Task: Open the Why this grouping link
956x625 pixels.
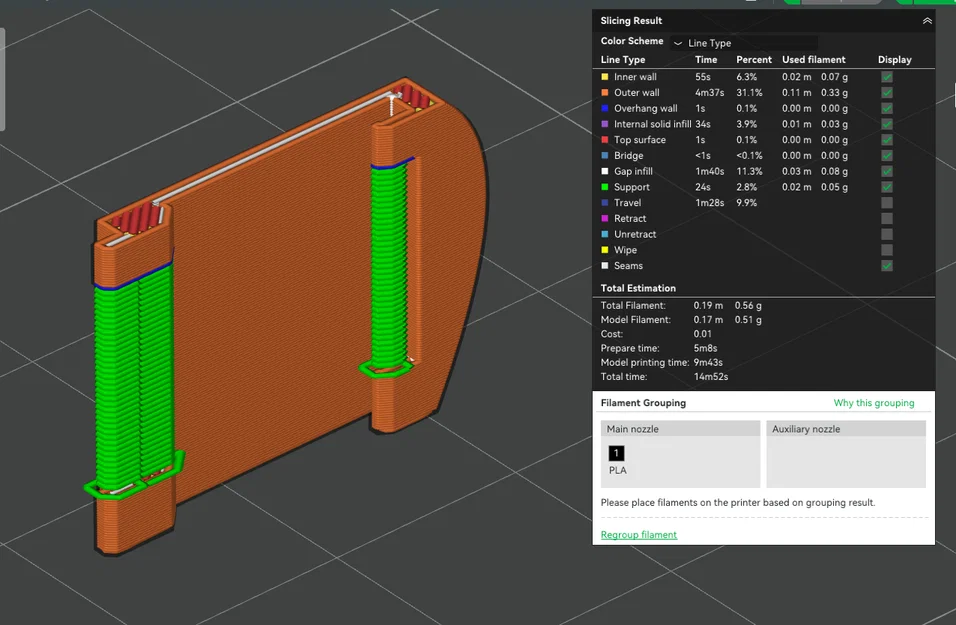Action: click(x=874, y=403)
